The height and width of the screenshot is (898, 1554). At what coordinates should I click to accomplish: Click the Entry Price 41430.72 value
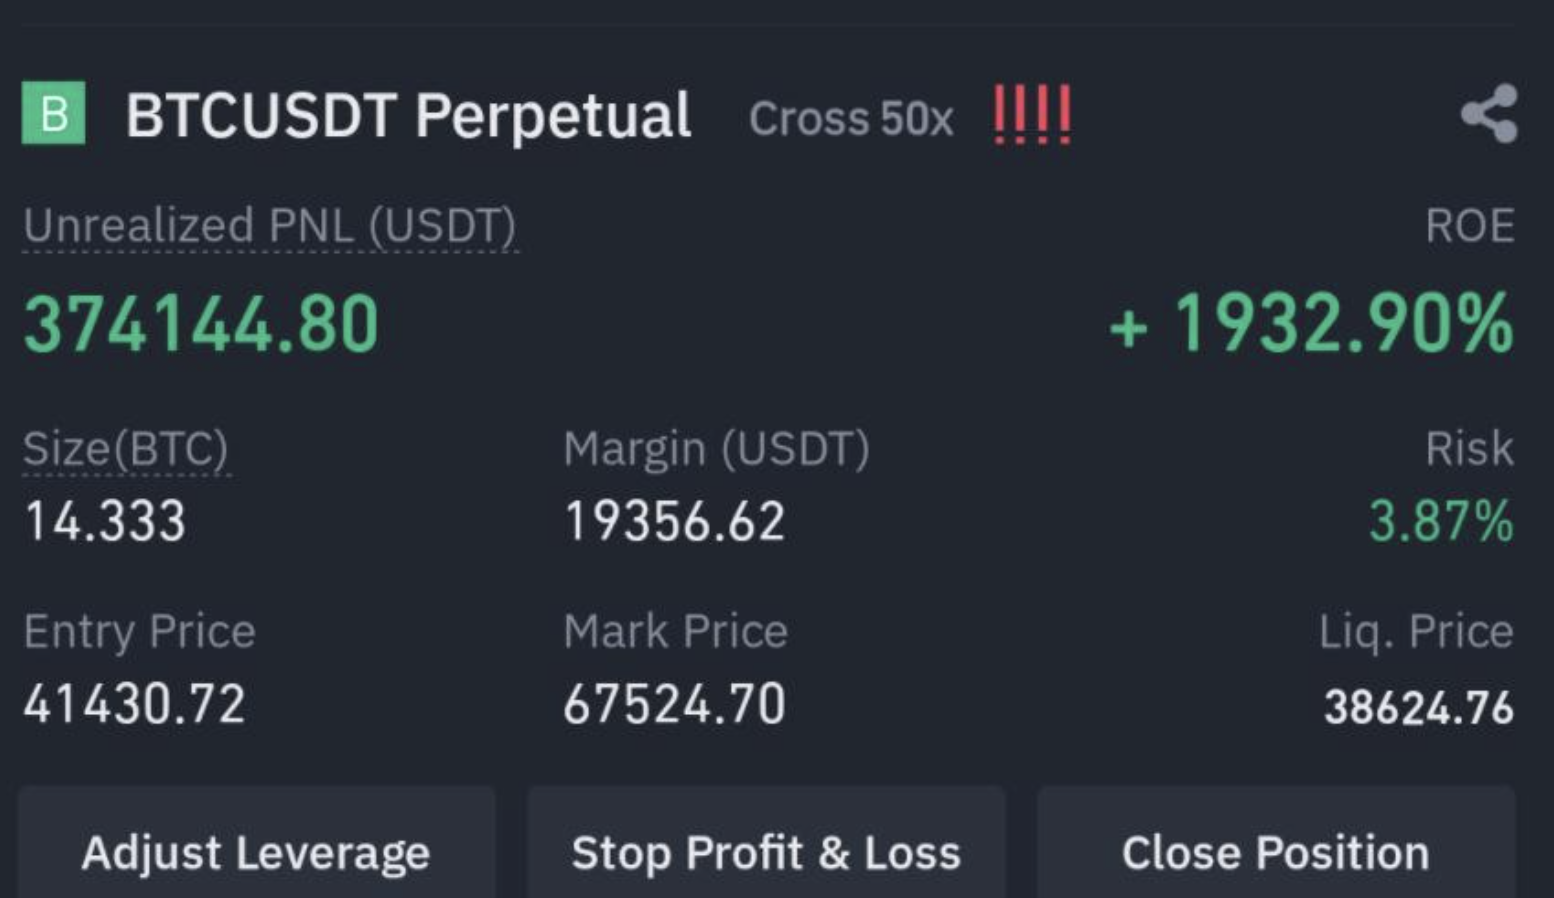pos(134,704)
